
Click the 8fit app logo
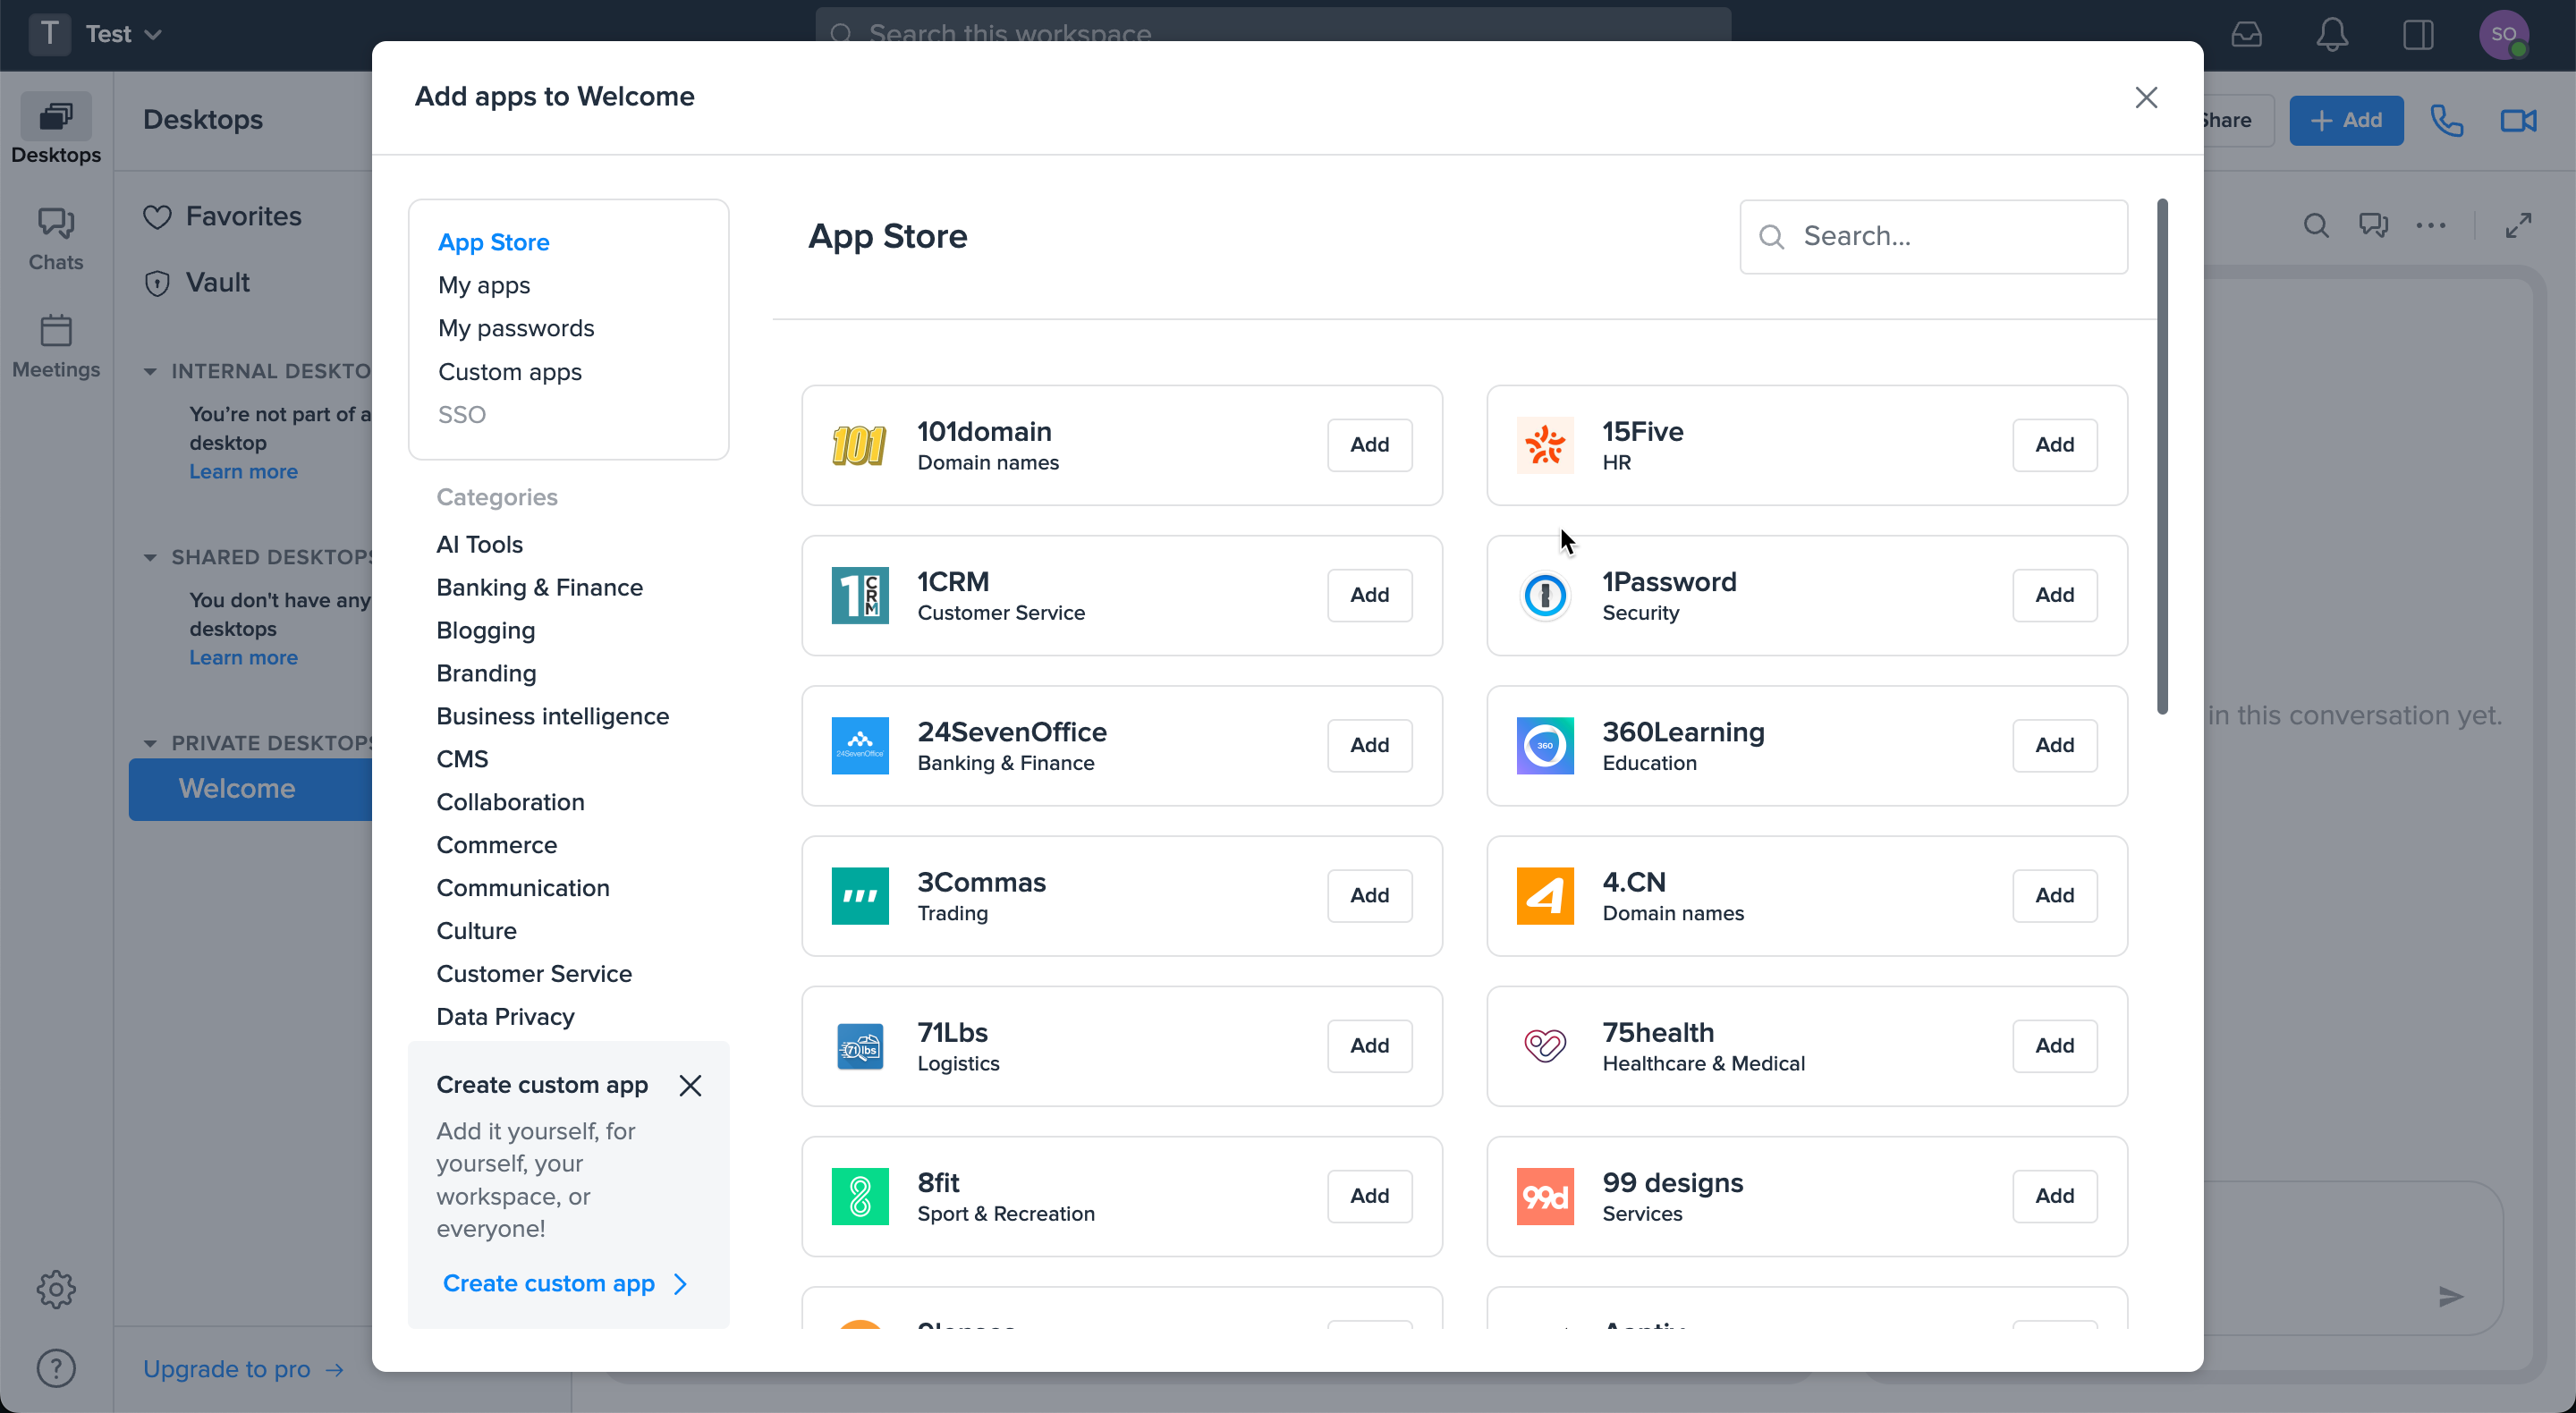pyautogui.click(x=859, y=1196)
